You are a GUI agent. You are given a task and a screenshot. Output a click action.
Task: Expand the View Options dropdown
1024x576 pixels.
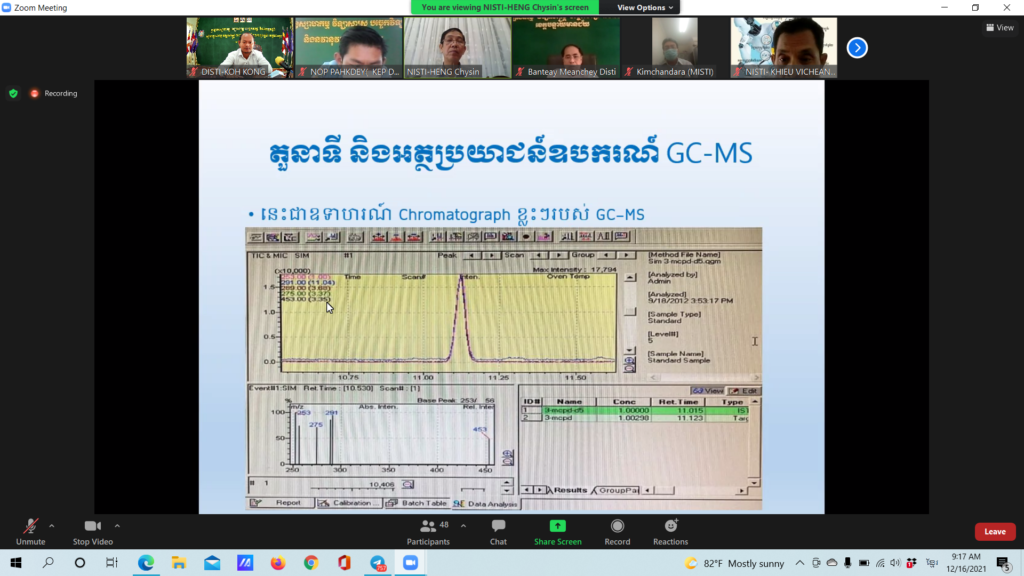click(645, 7)
